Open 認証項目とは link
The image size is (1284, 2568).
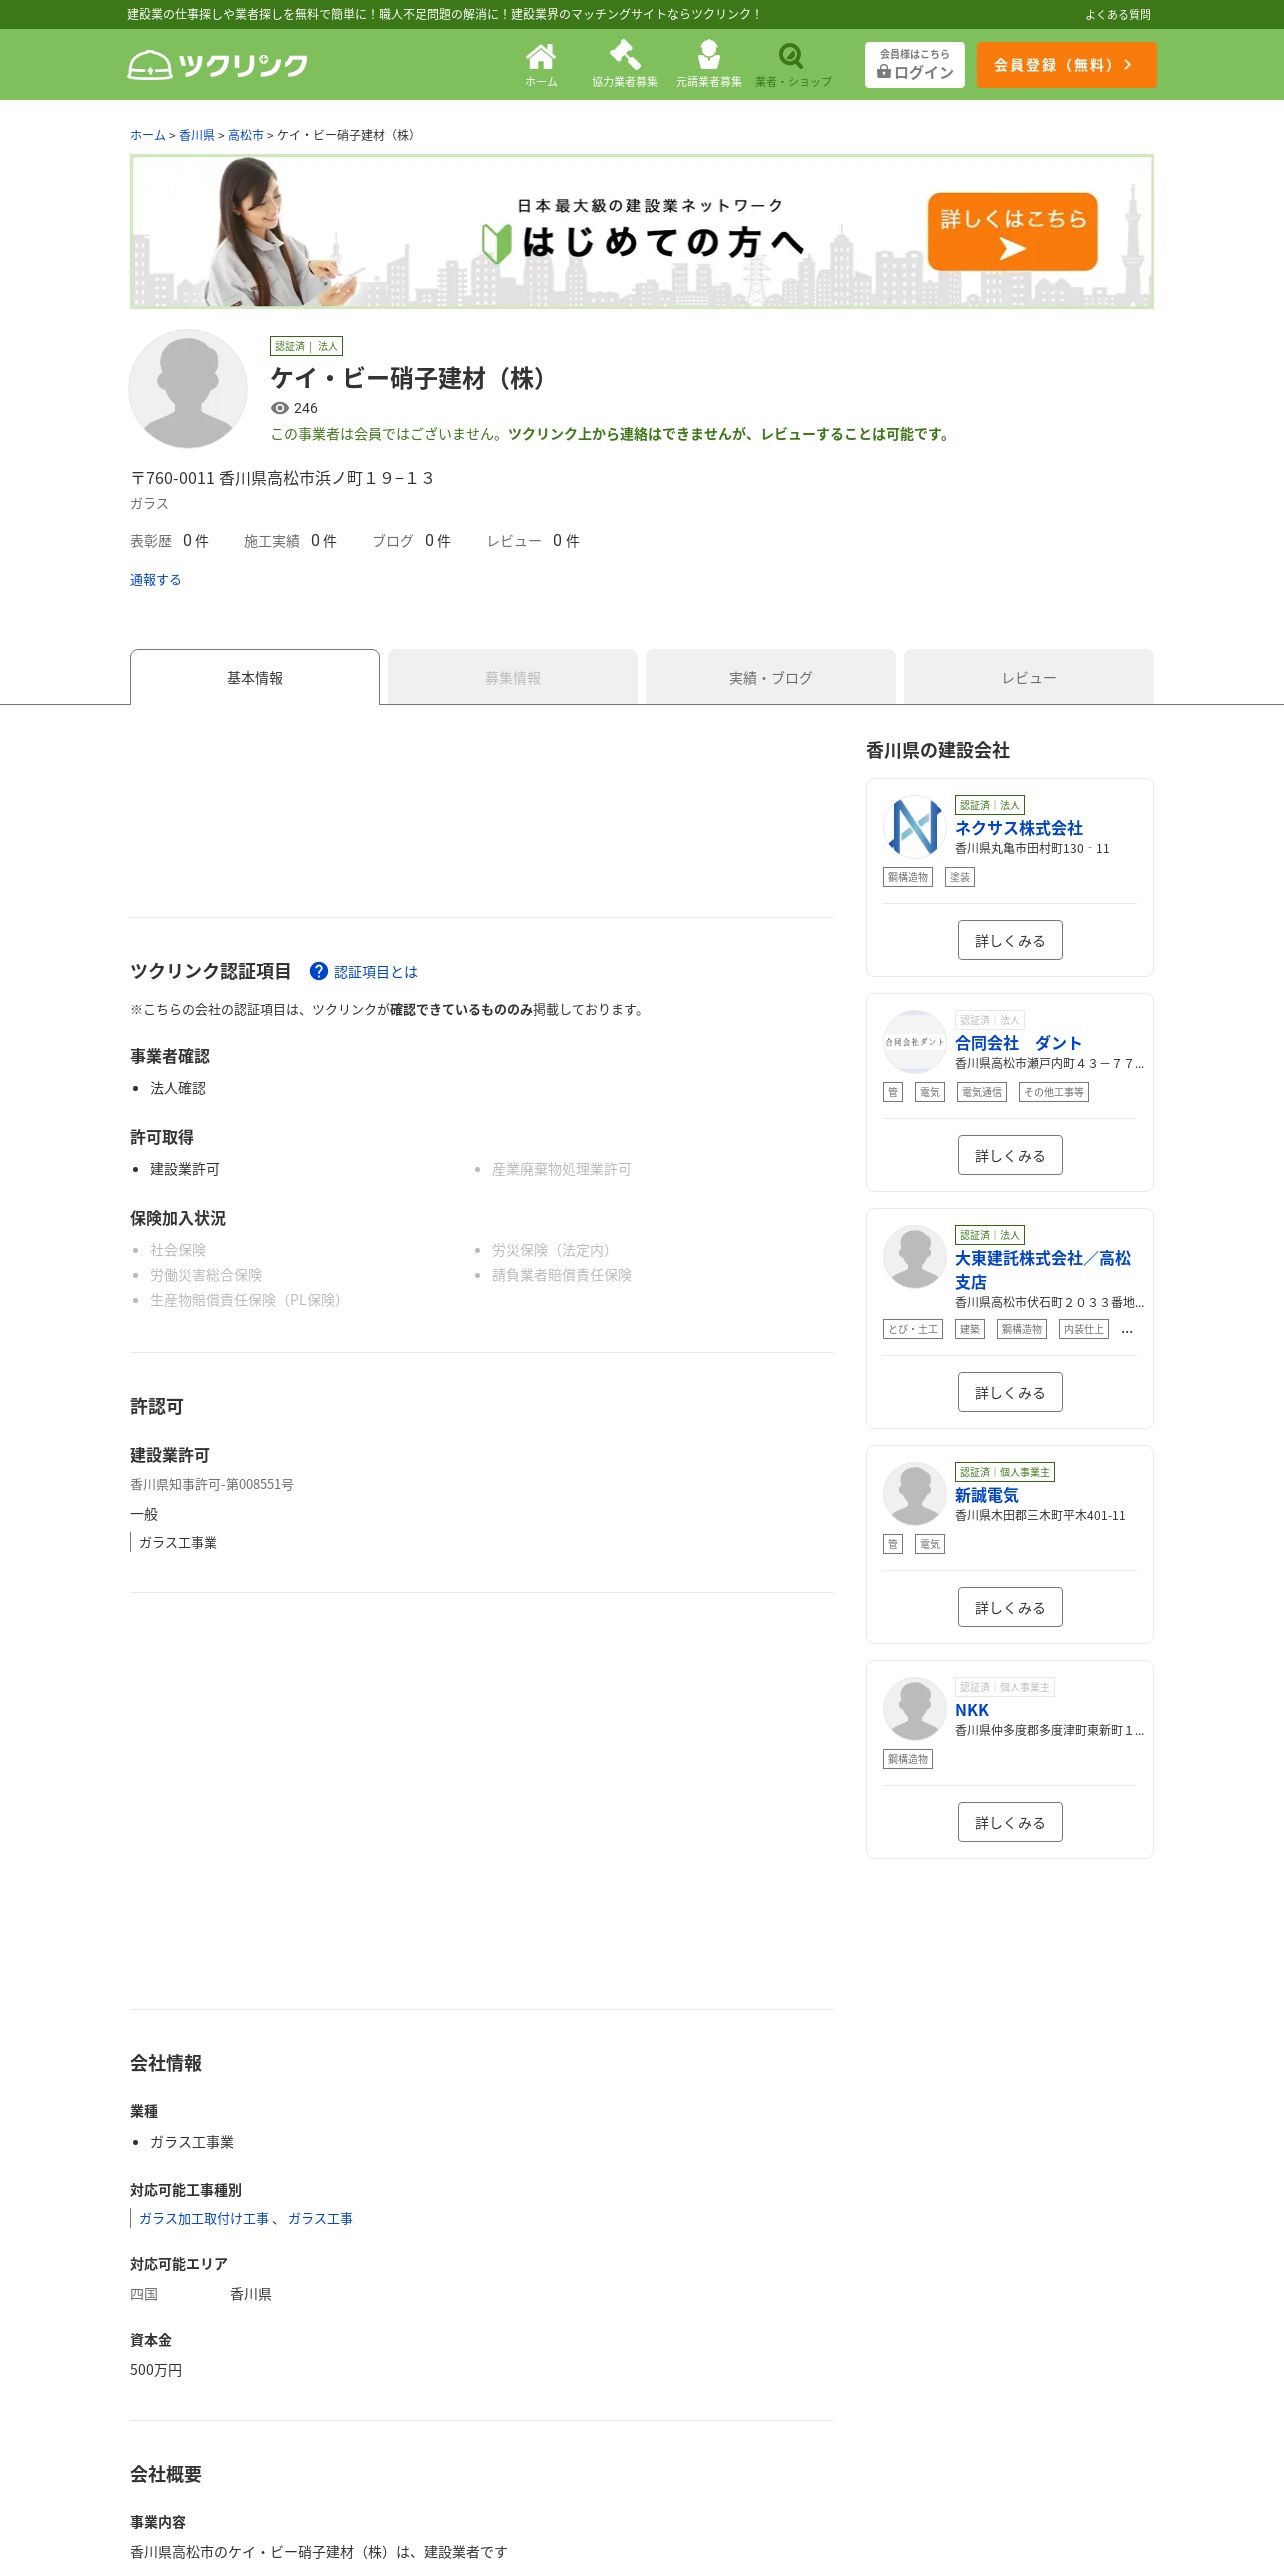[376, 972]
